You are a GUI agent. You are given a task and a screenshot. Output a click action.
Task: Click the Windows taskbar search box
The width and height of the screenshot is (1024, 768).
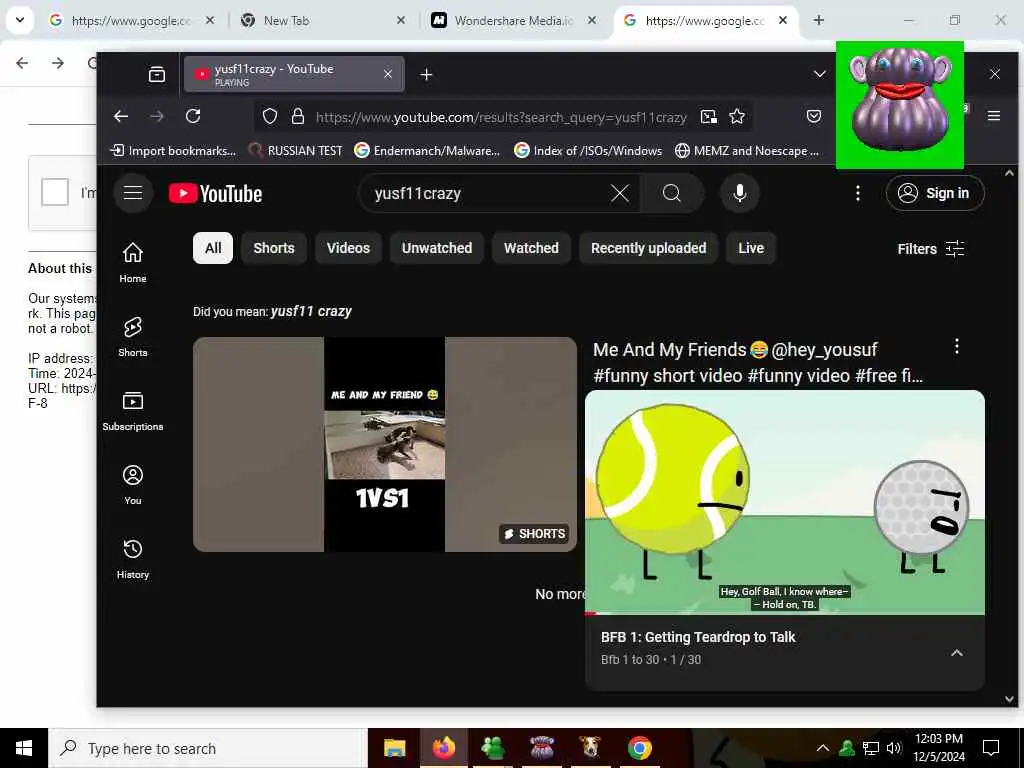pos(208,748)
